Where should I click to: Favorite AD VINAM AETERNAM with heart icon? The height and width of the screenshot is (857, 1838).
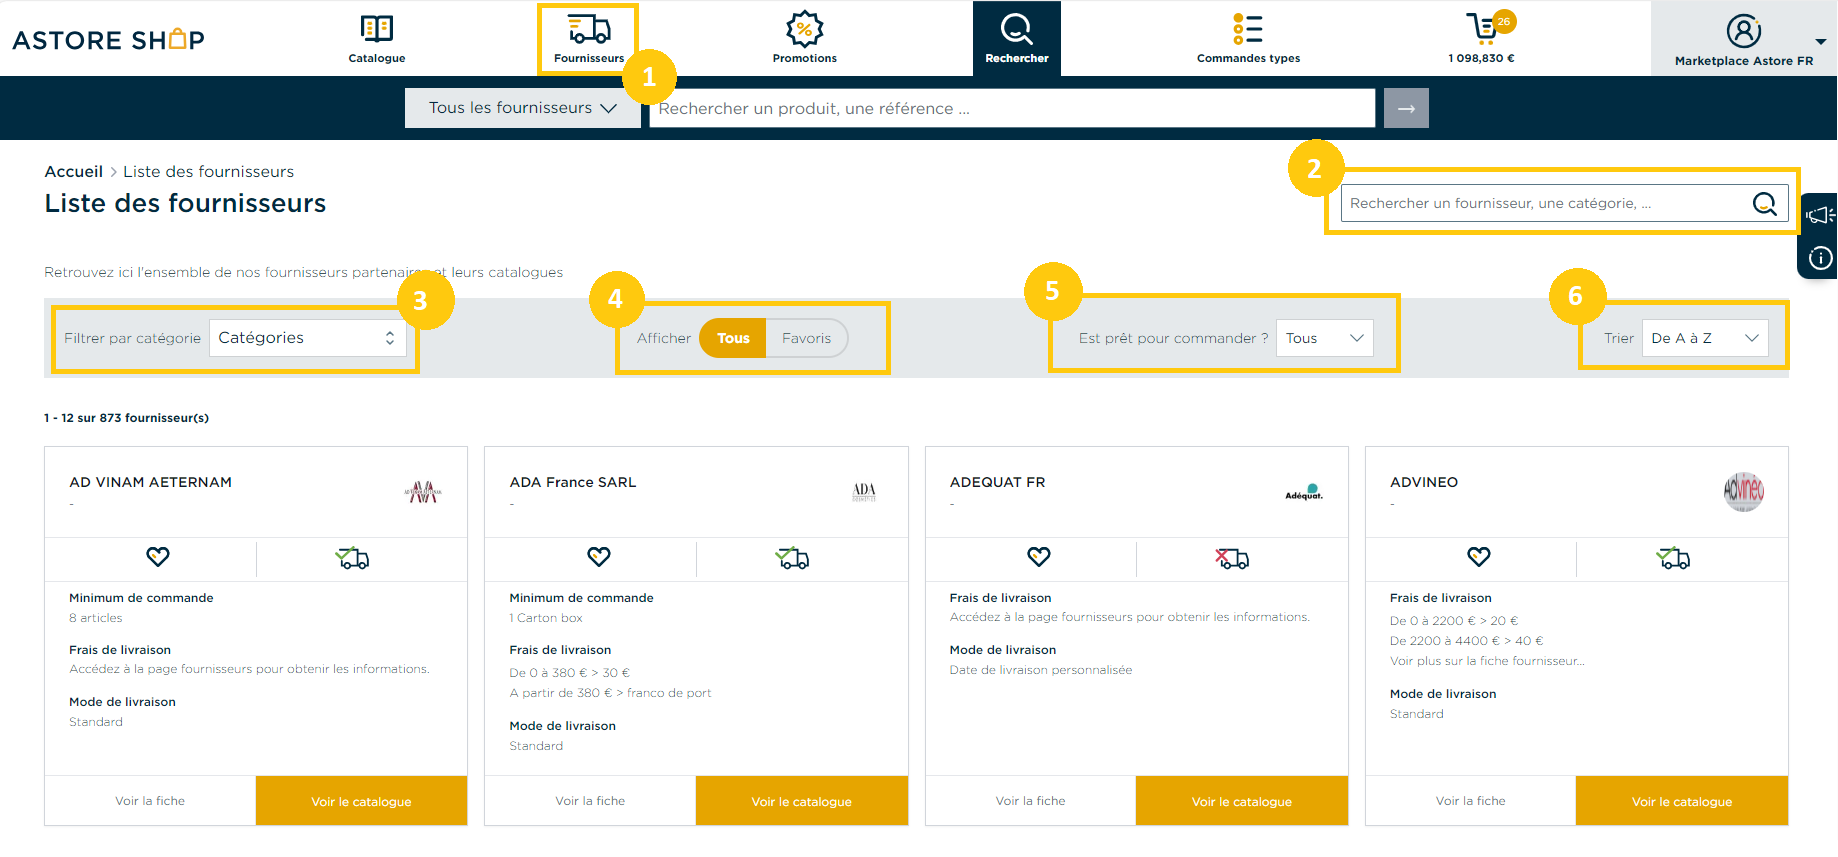pos(158,557)
